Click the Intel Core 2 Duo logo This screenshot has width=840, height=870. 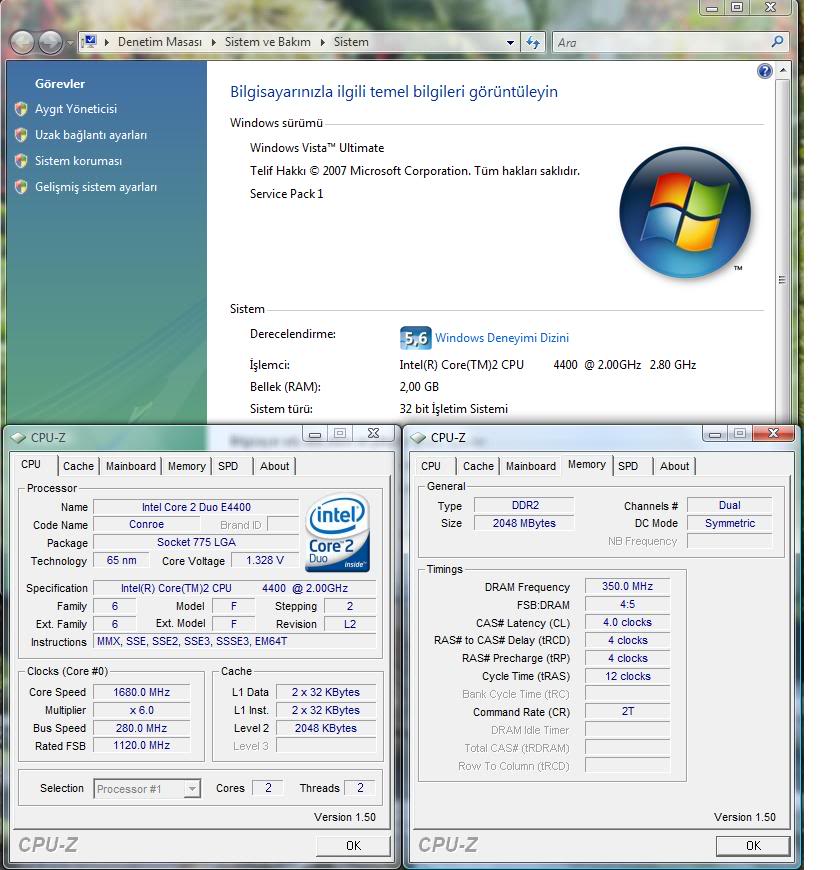click(x=337, y=533)
